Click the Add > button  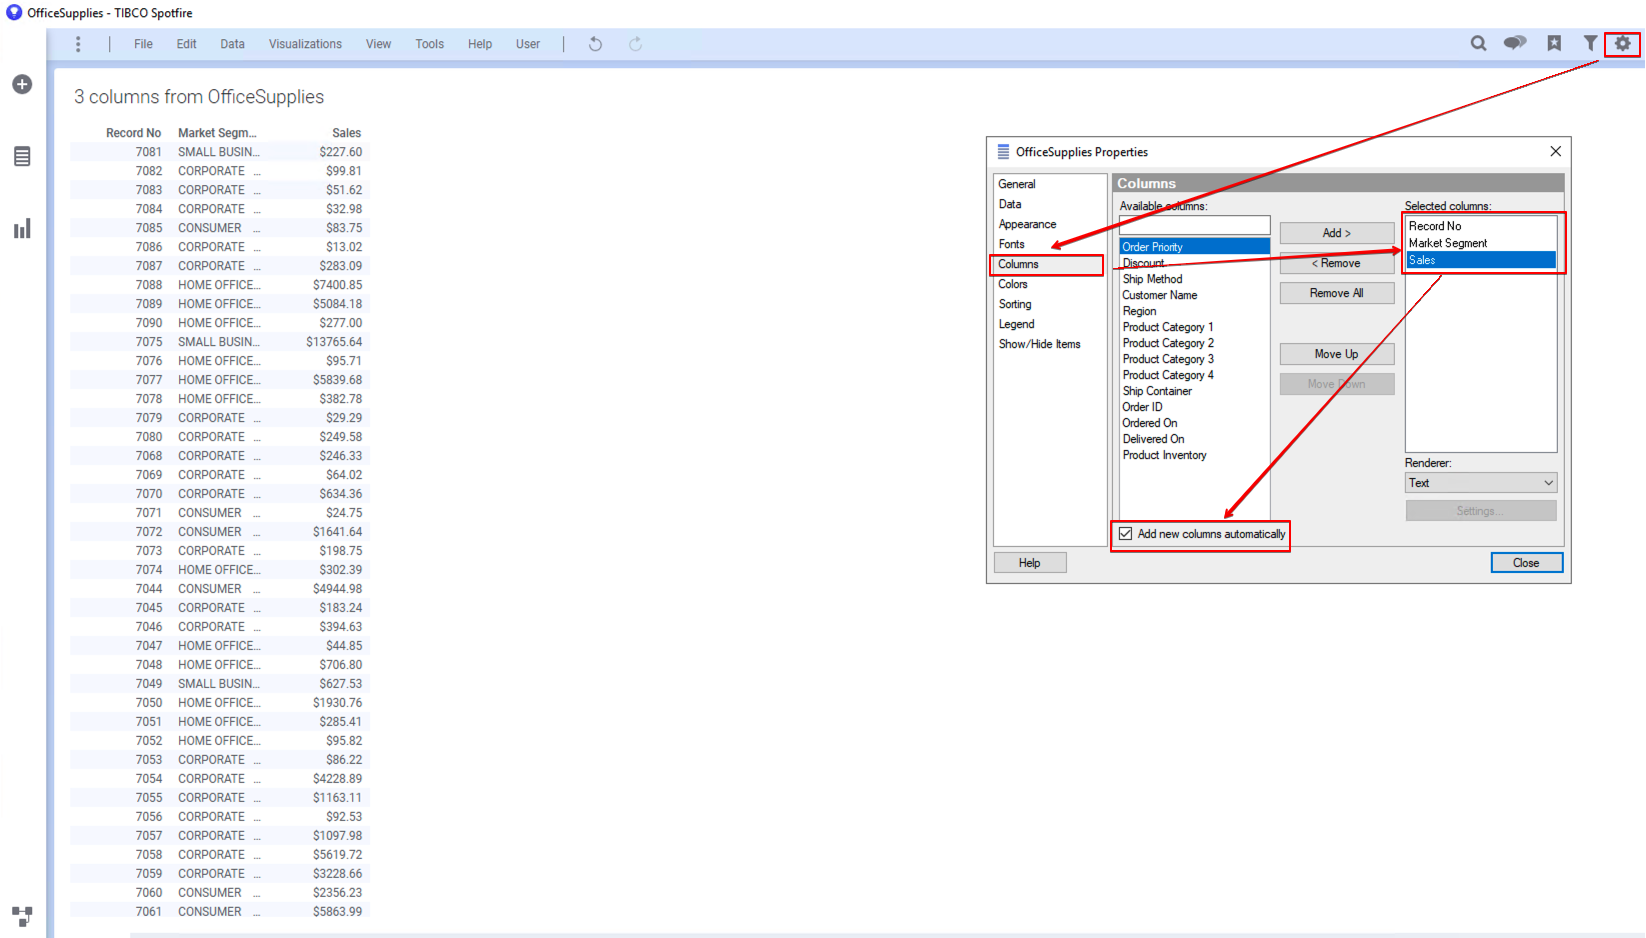pyautogui.click(x=1337, y=233)
